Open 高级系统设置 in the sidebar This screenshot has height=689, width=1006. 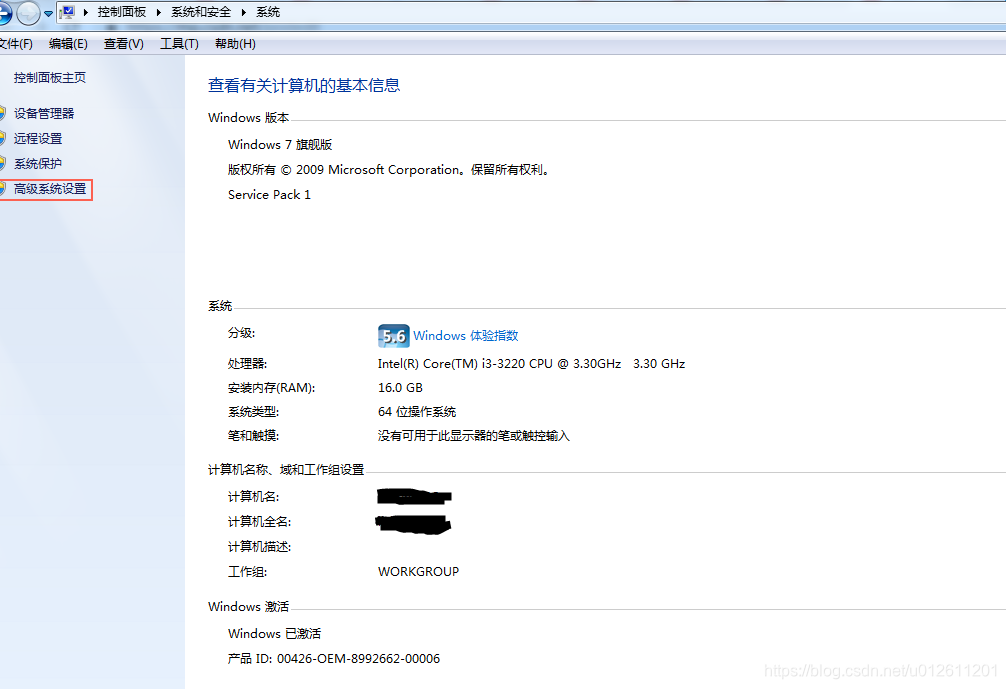pos(50,189)
